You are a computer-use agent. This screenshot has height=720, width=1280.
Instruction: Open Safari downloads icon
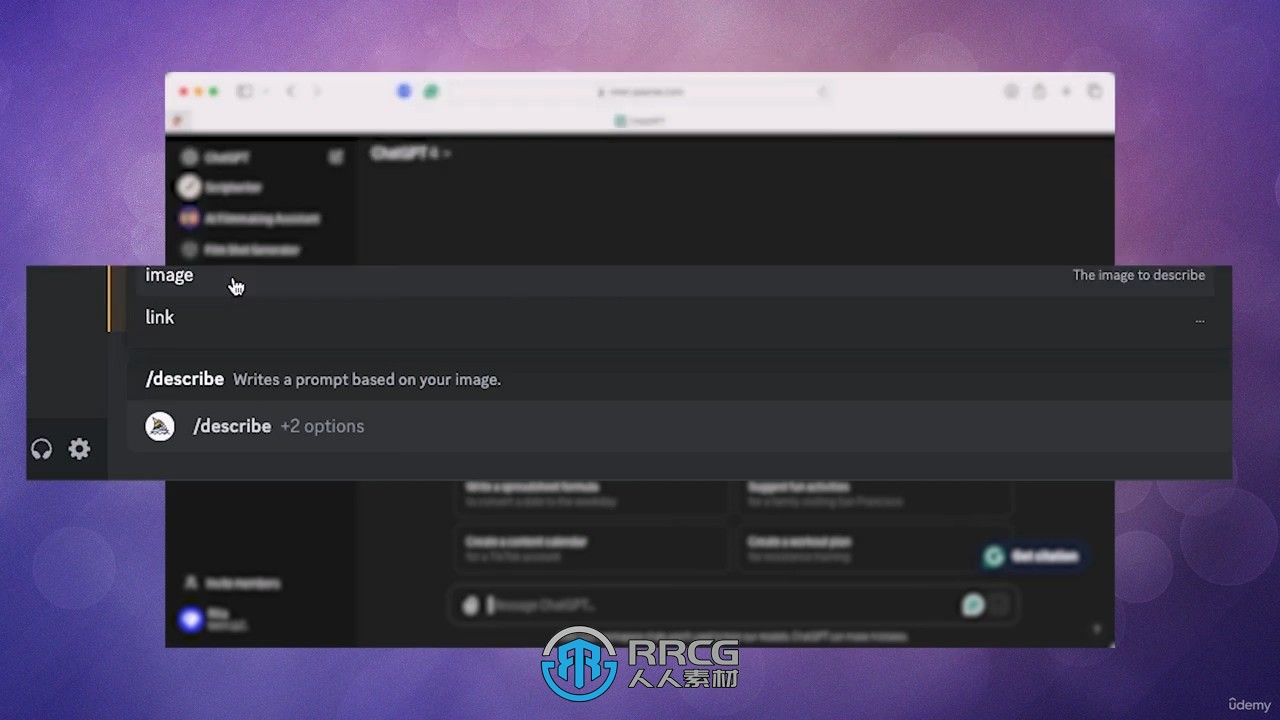[1011, 91]
